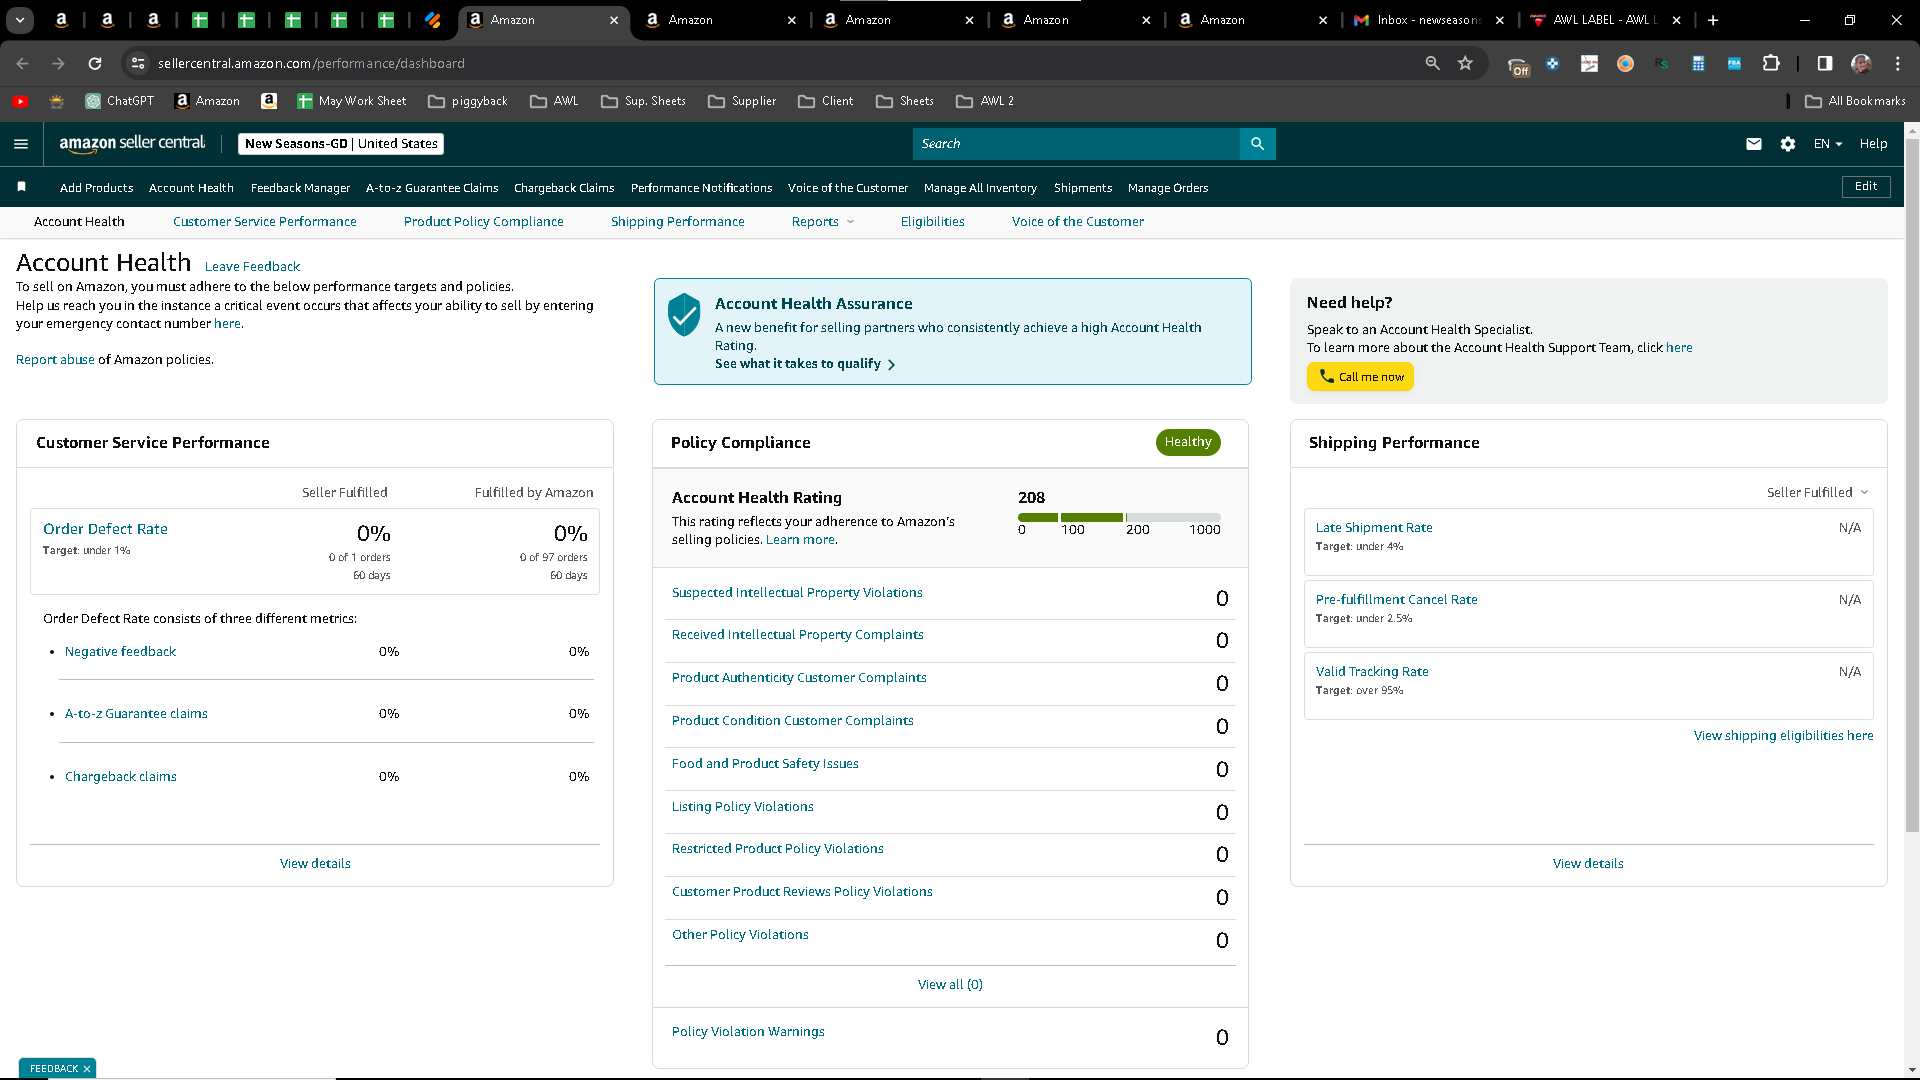Open Manage All Inventory menu item

point(980,188)
